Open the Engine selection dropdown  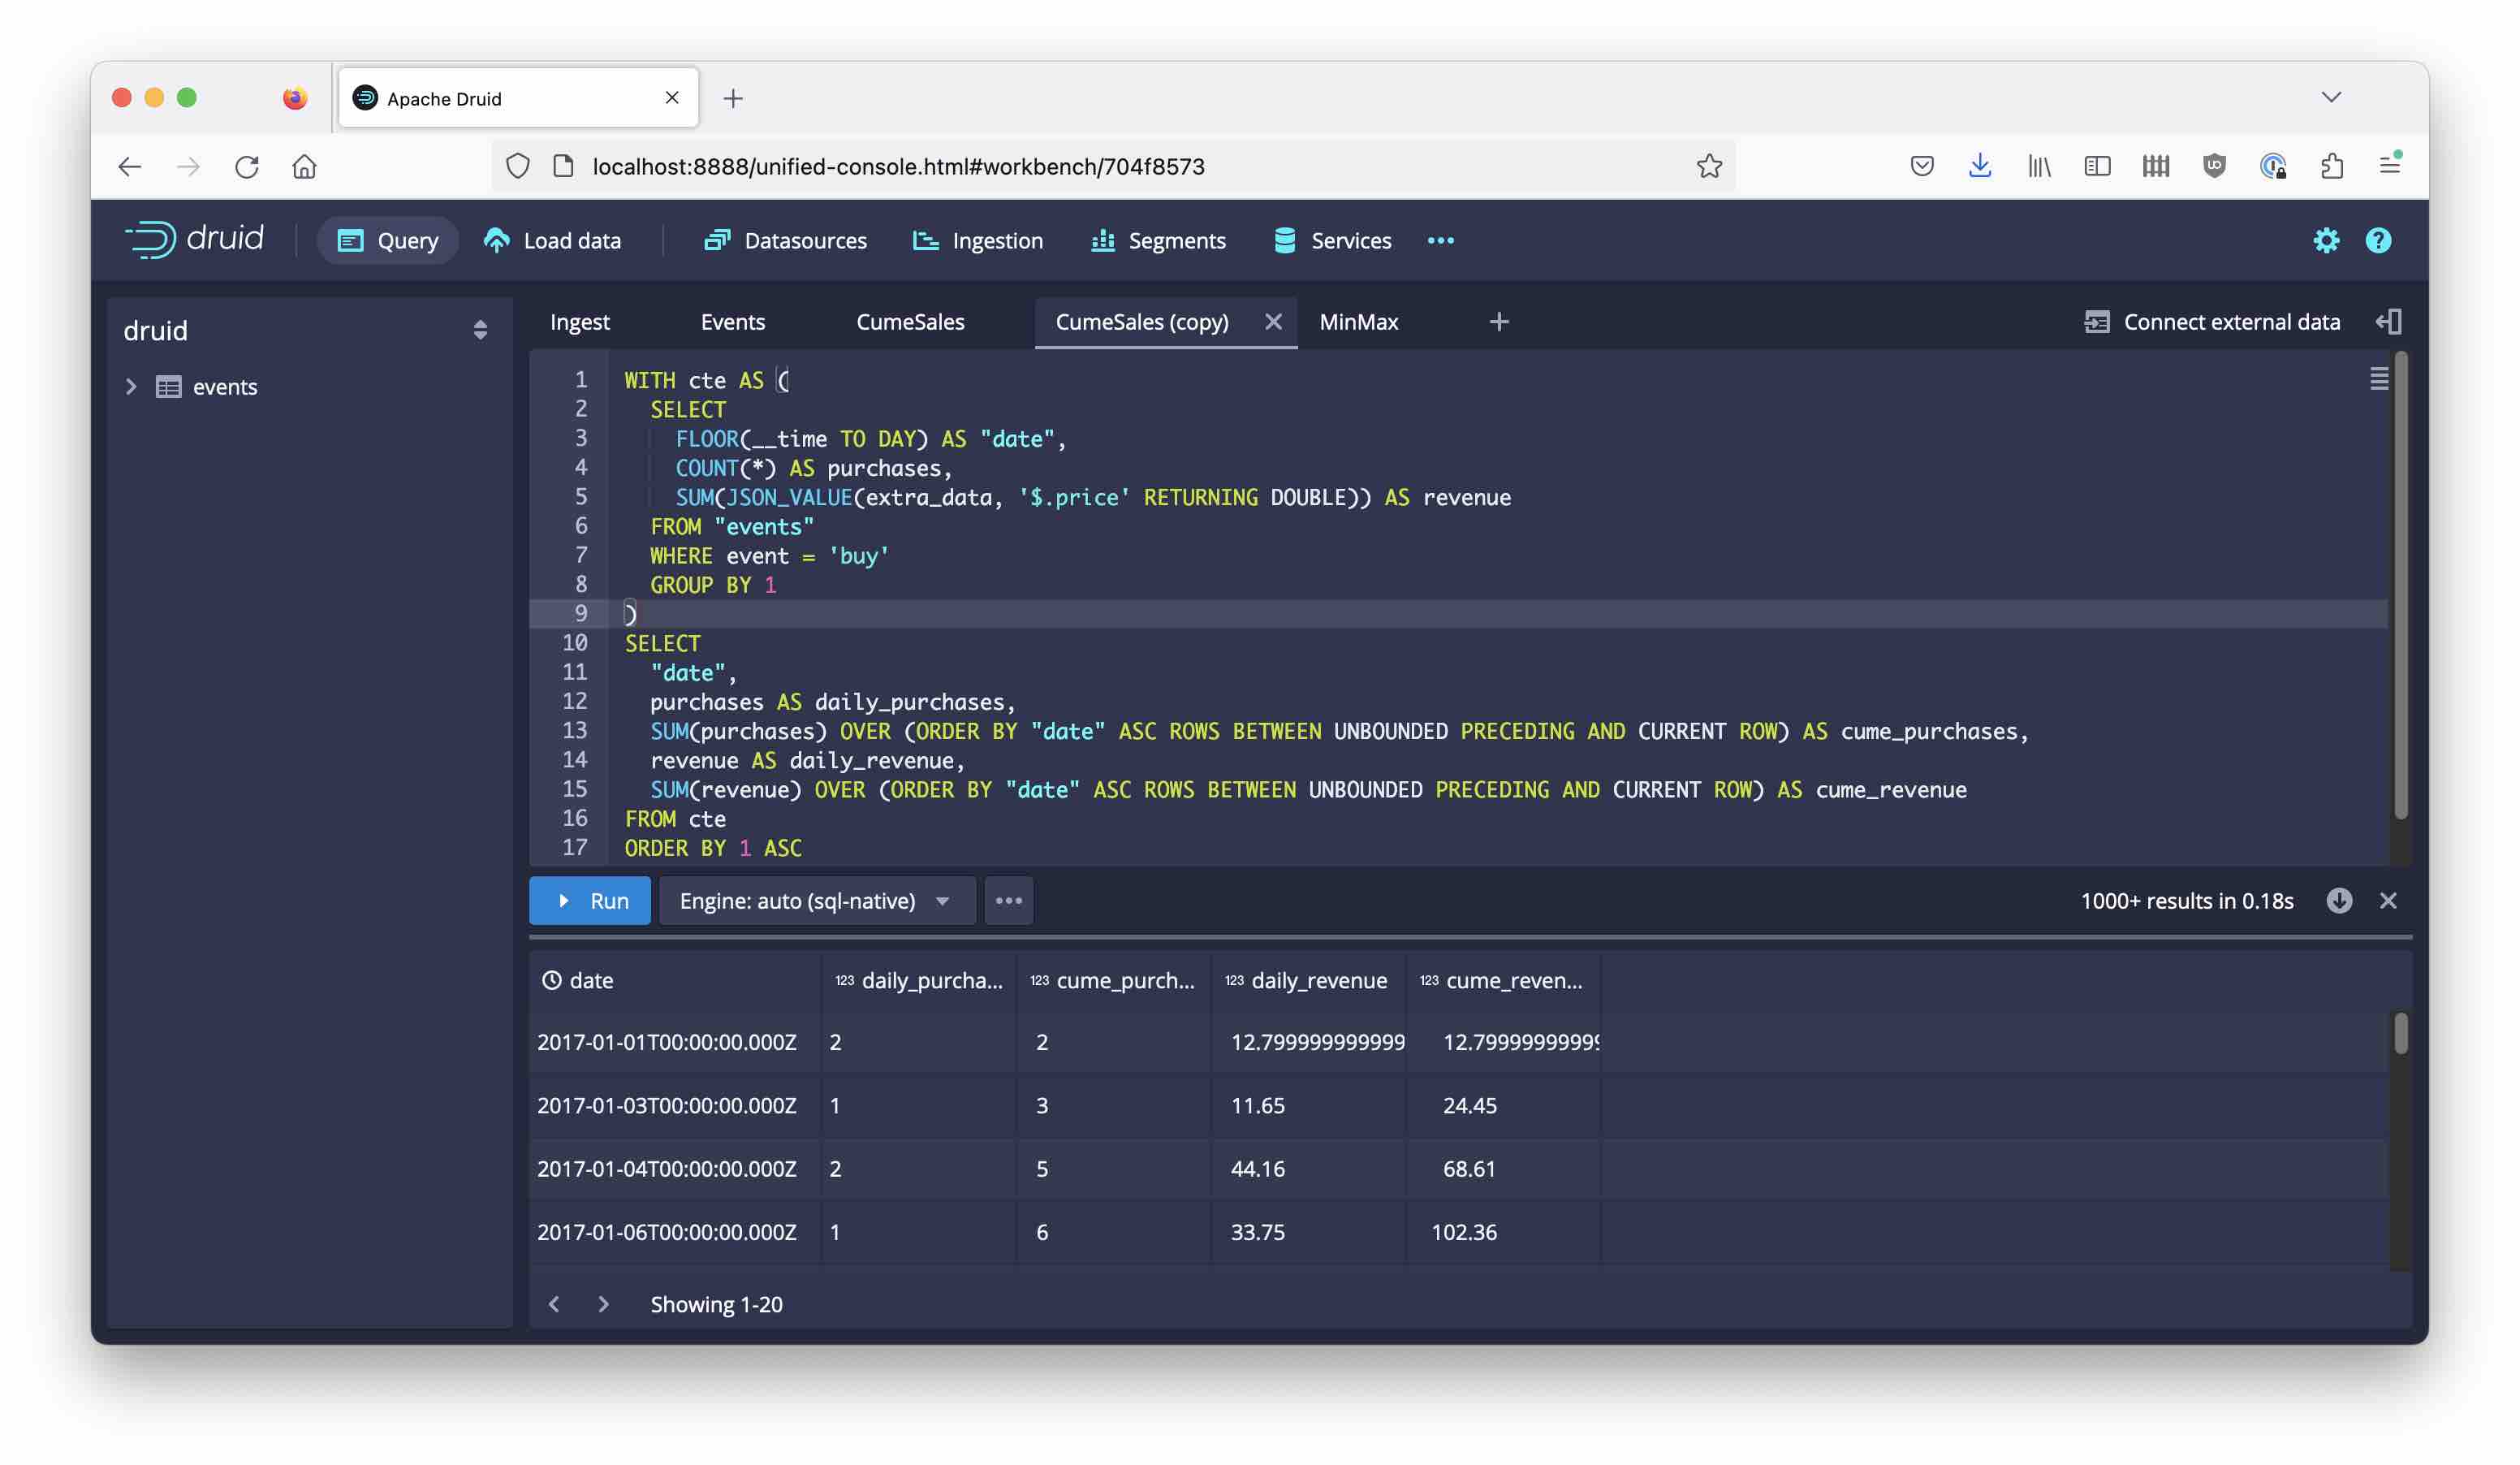(816, 900)
